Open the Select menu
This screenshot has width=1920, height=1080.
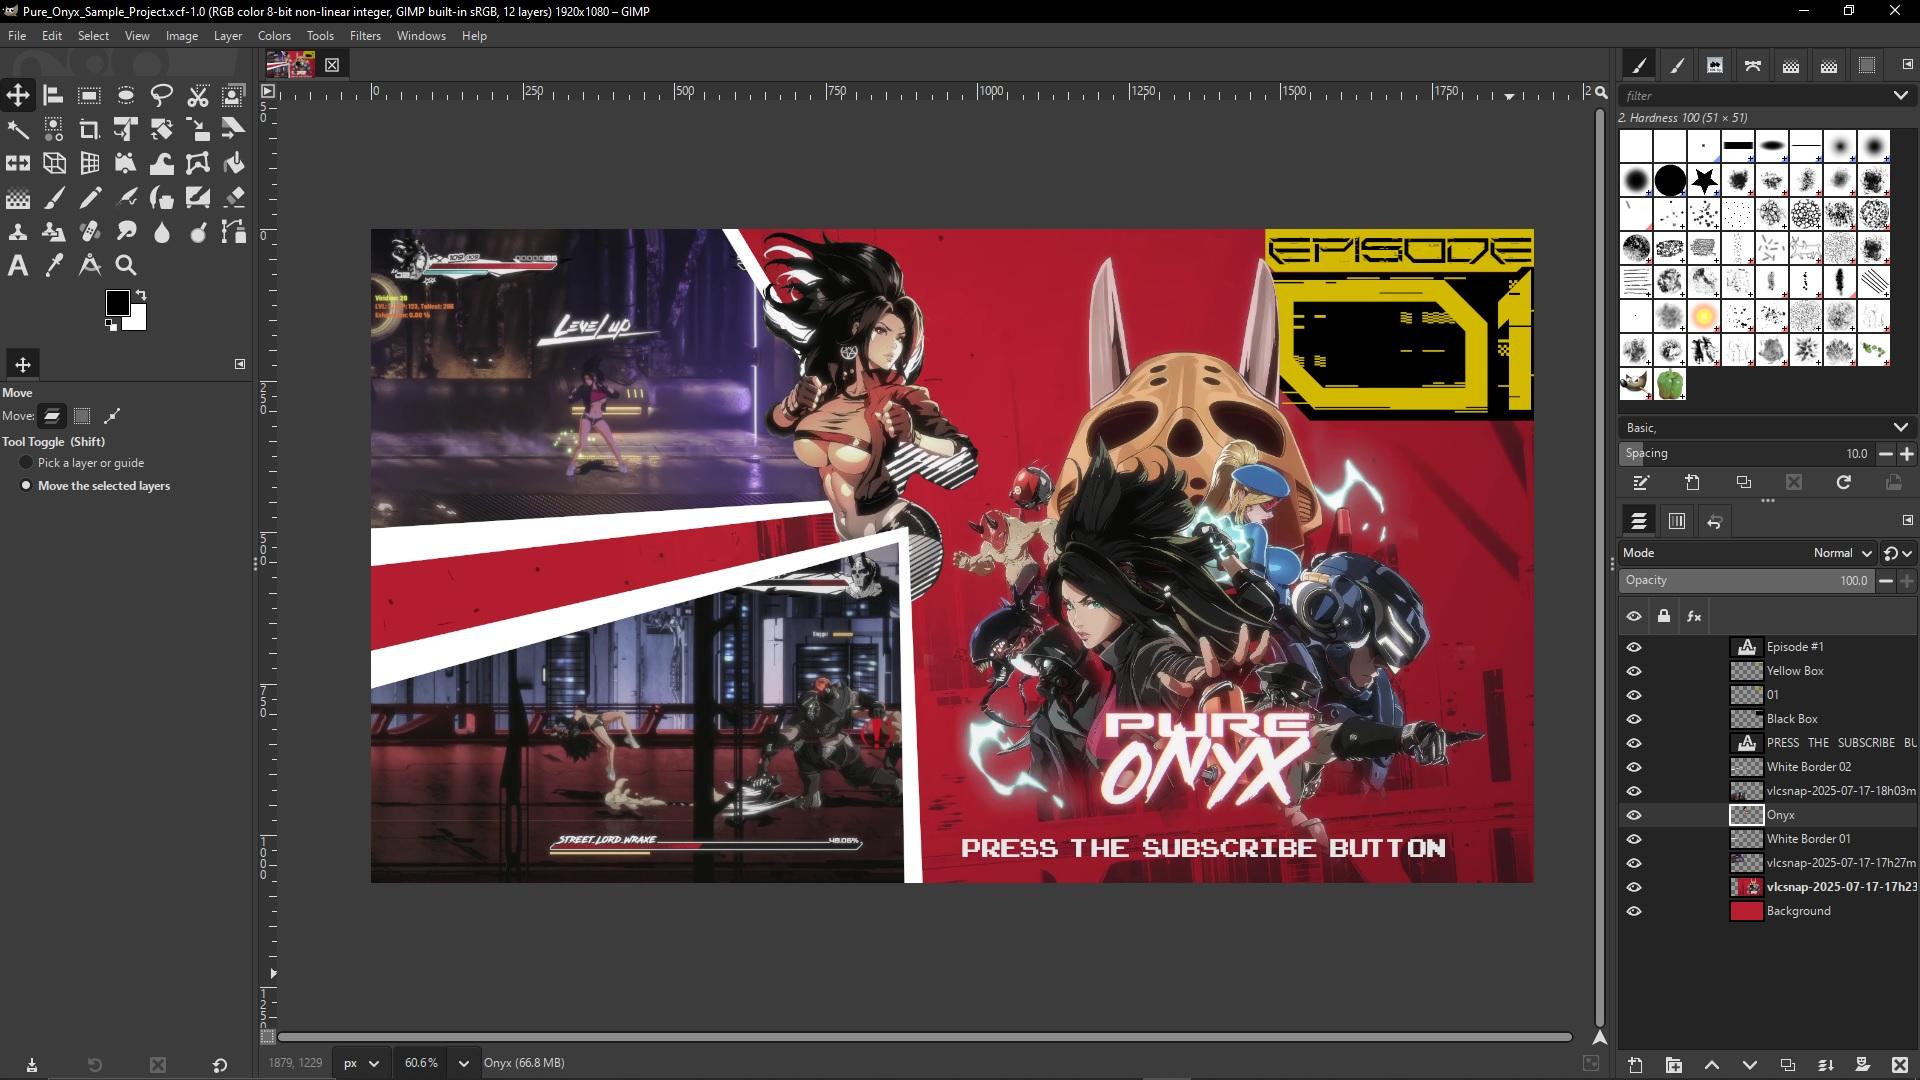(93, 36)
